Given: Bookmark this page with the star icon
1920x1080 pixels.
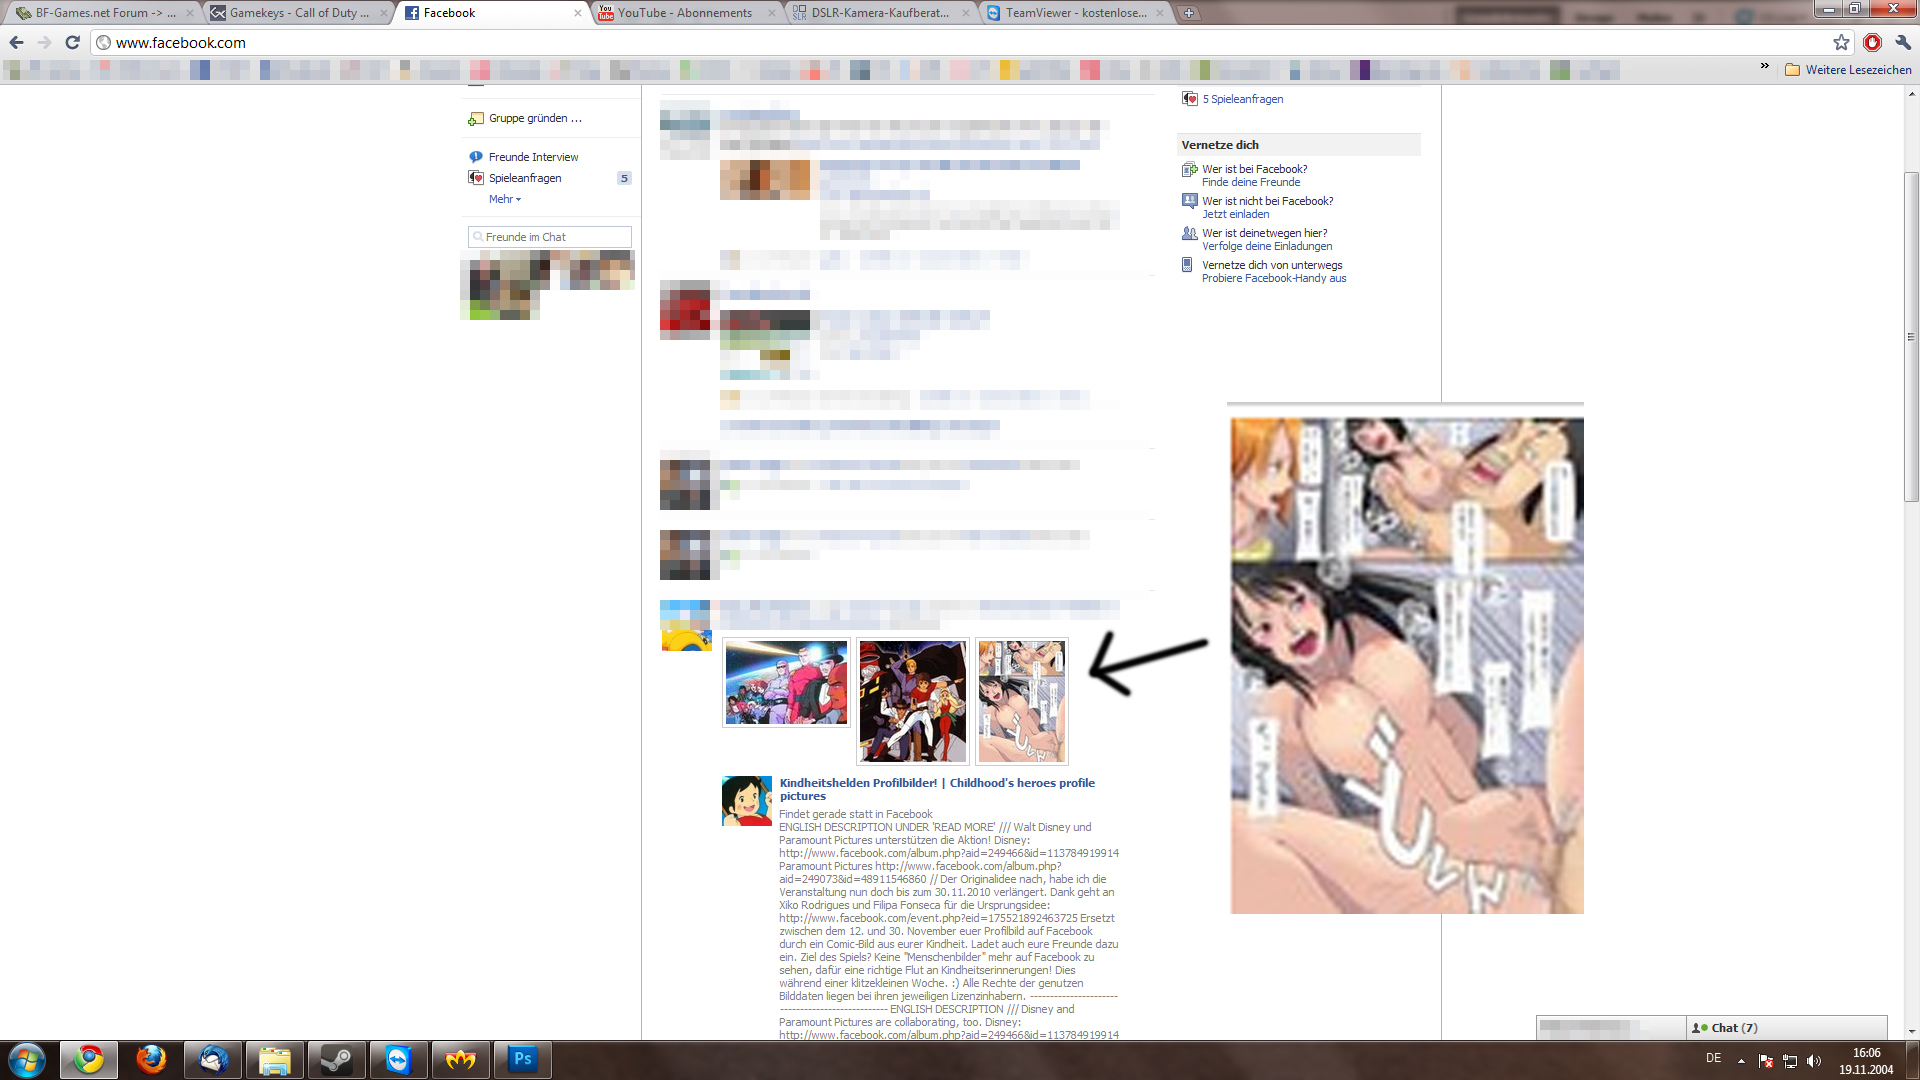Looking at the screenshot, I should point(1841,42).
